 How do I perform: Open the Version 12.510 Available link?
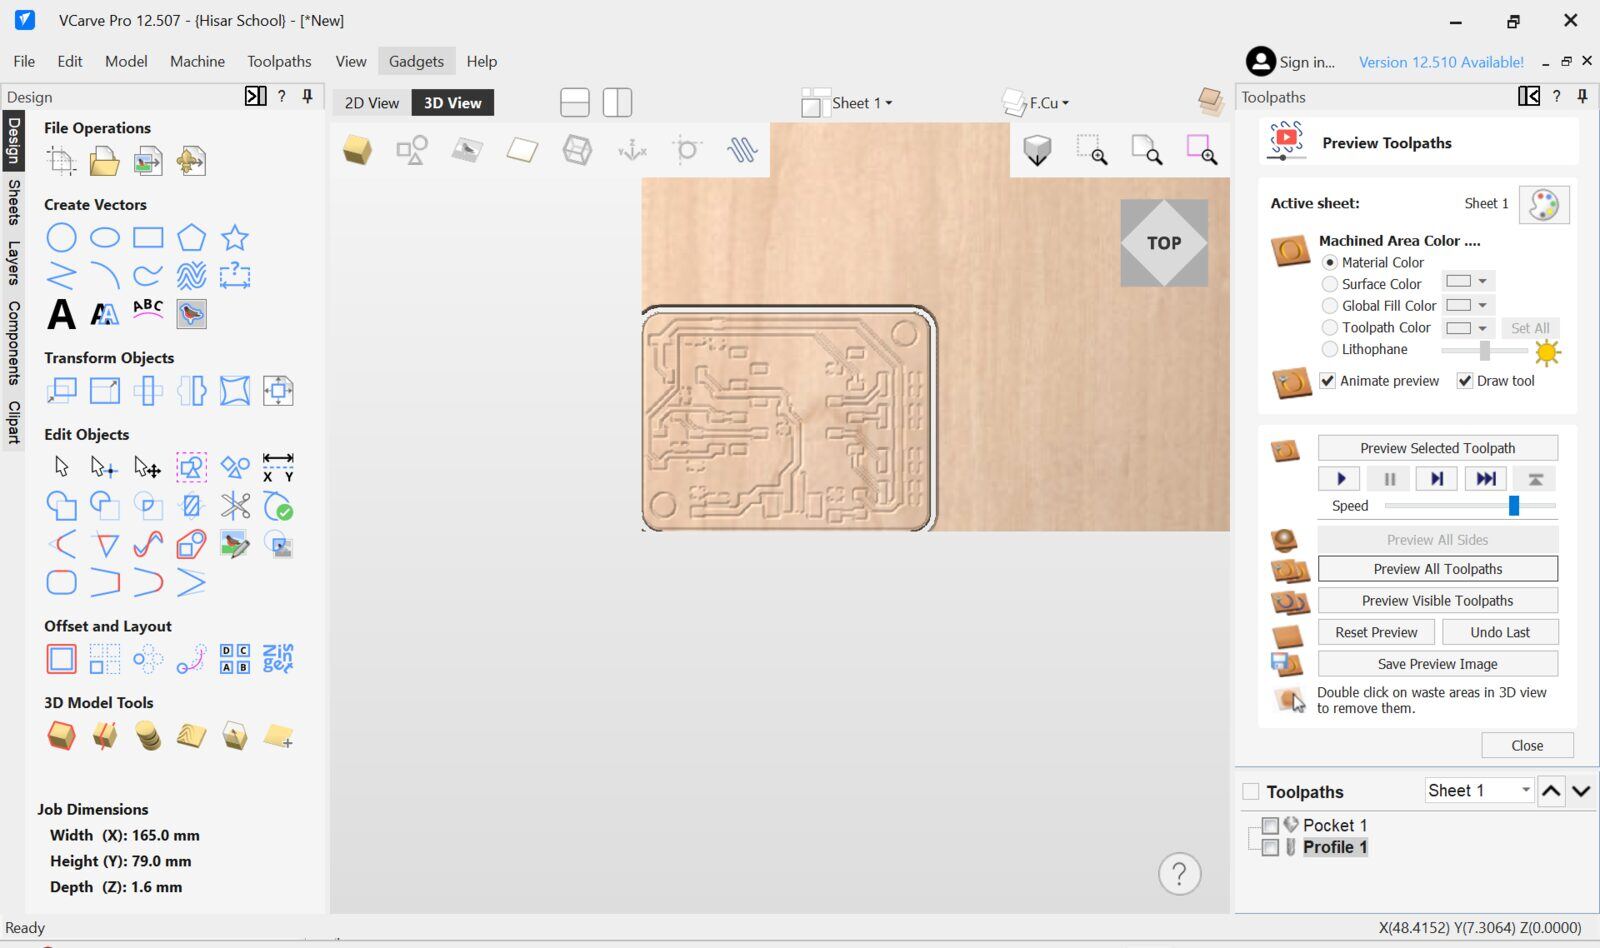pos(1441,62)
